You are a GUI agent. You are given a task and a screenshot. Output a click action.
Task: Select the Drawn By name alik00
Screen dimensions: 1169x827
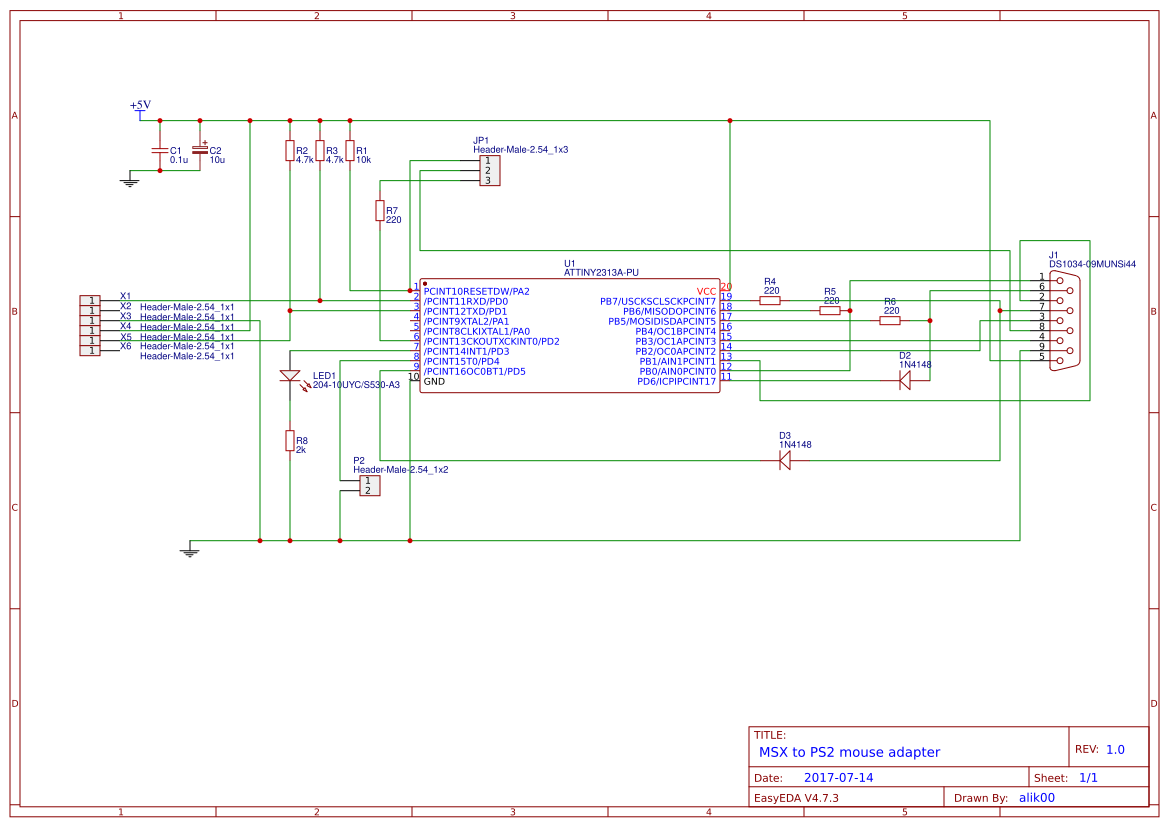tap(1036, 798)
